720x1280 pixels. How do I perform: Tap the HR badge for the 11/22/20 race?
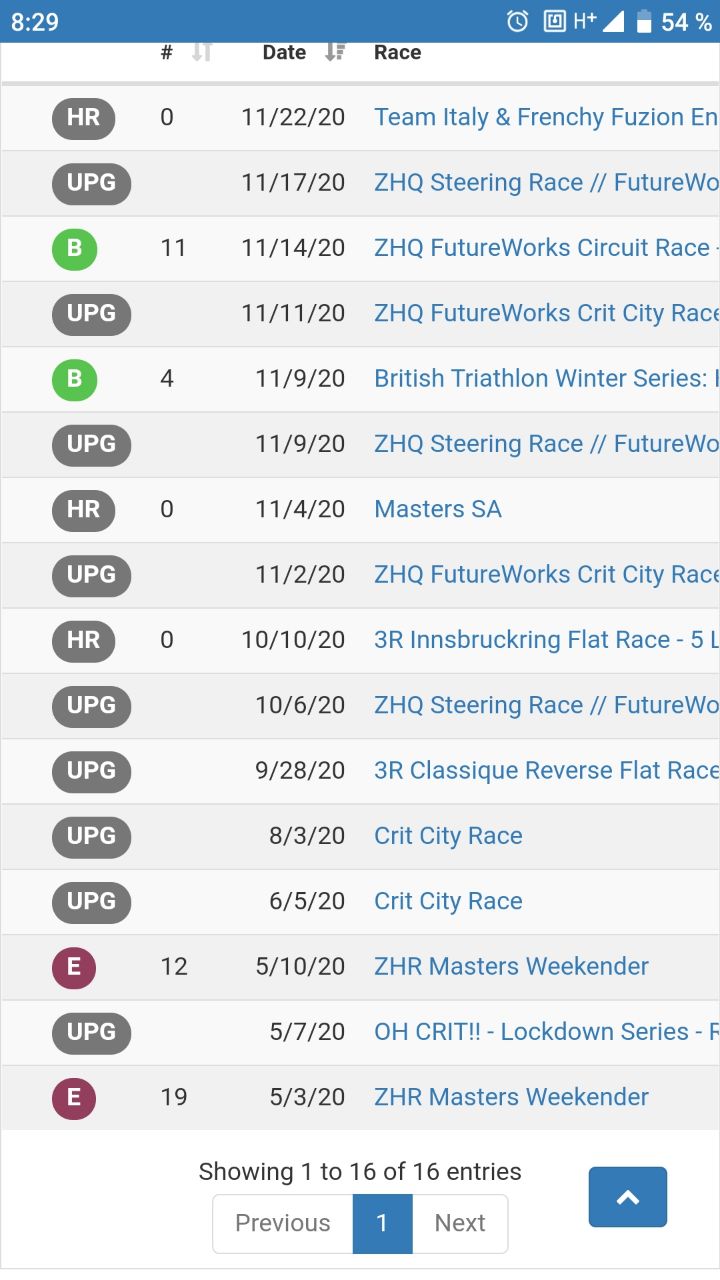[83, 118]
